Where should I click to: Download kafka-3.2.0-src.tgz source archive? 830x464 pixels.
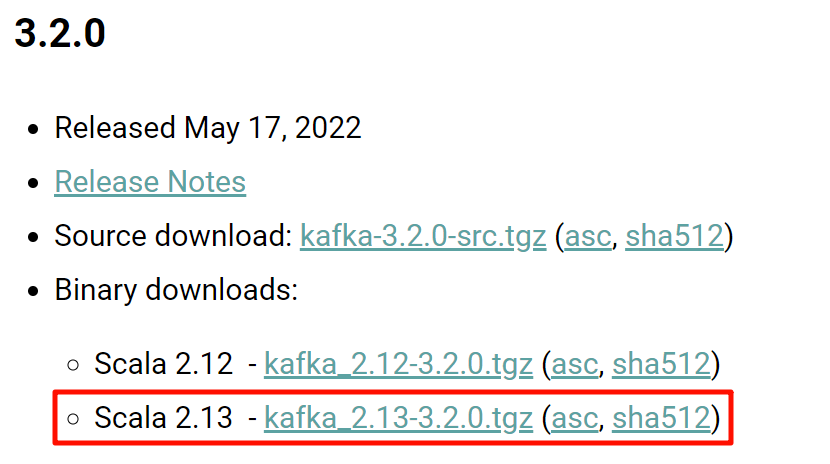[x=422, y=237]
